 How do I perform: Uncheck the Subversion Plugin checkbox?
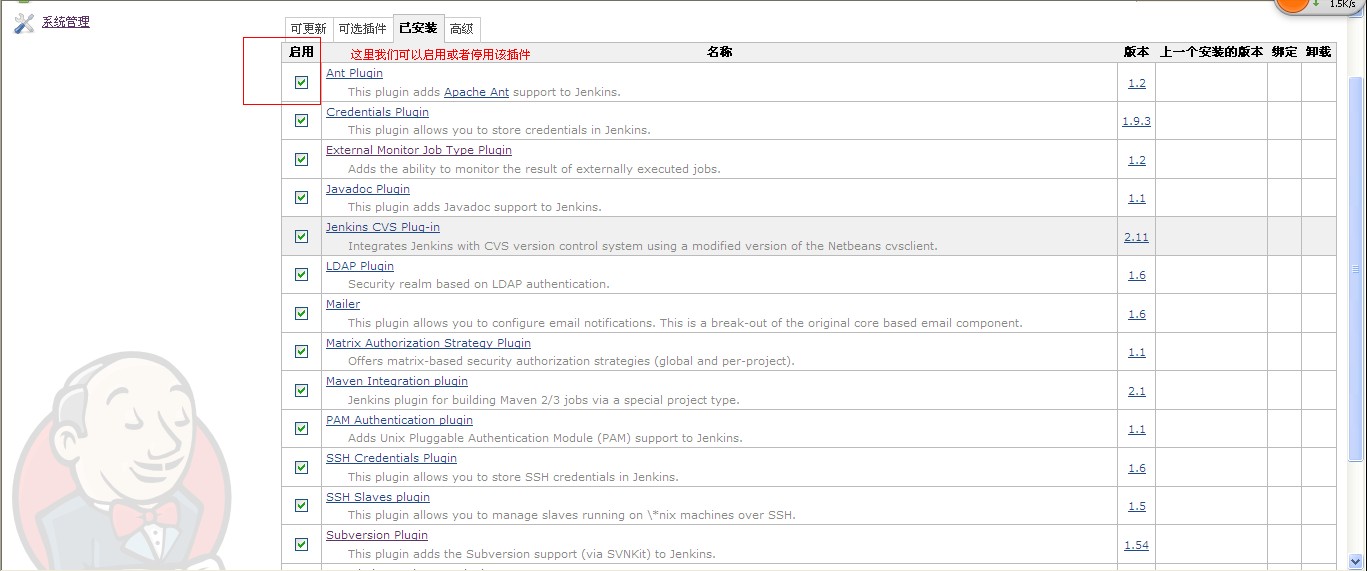tap(301, 544)
